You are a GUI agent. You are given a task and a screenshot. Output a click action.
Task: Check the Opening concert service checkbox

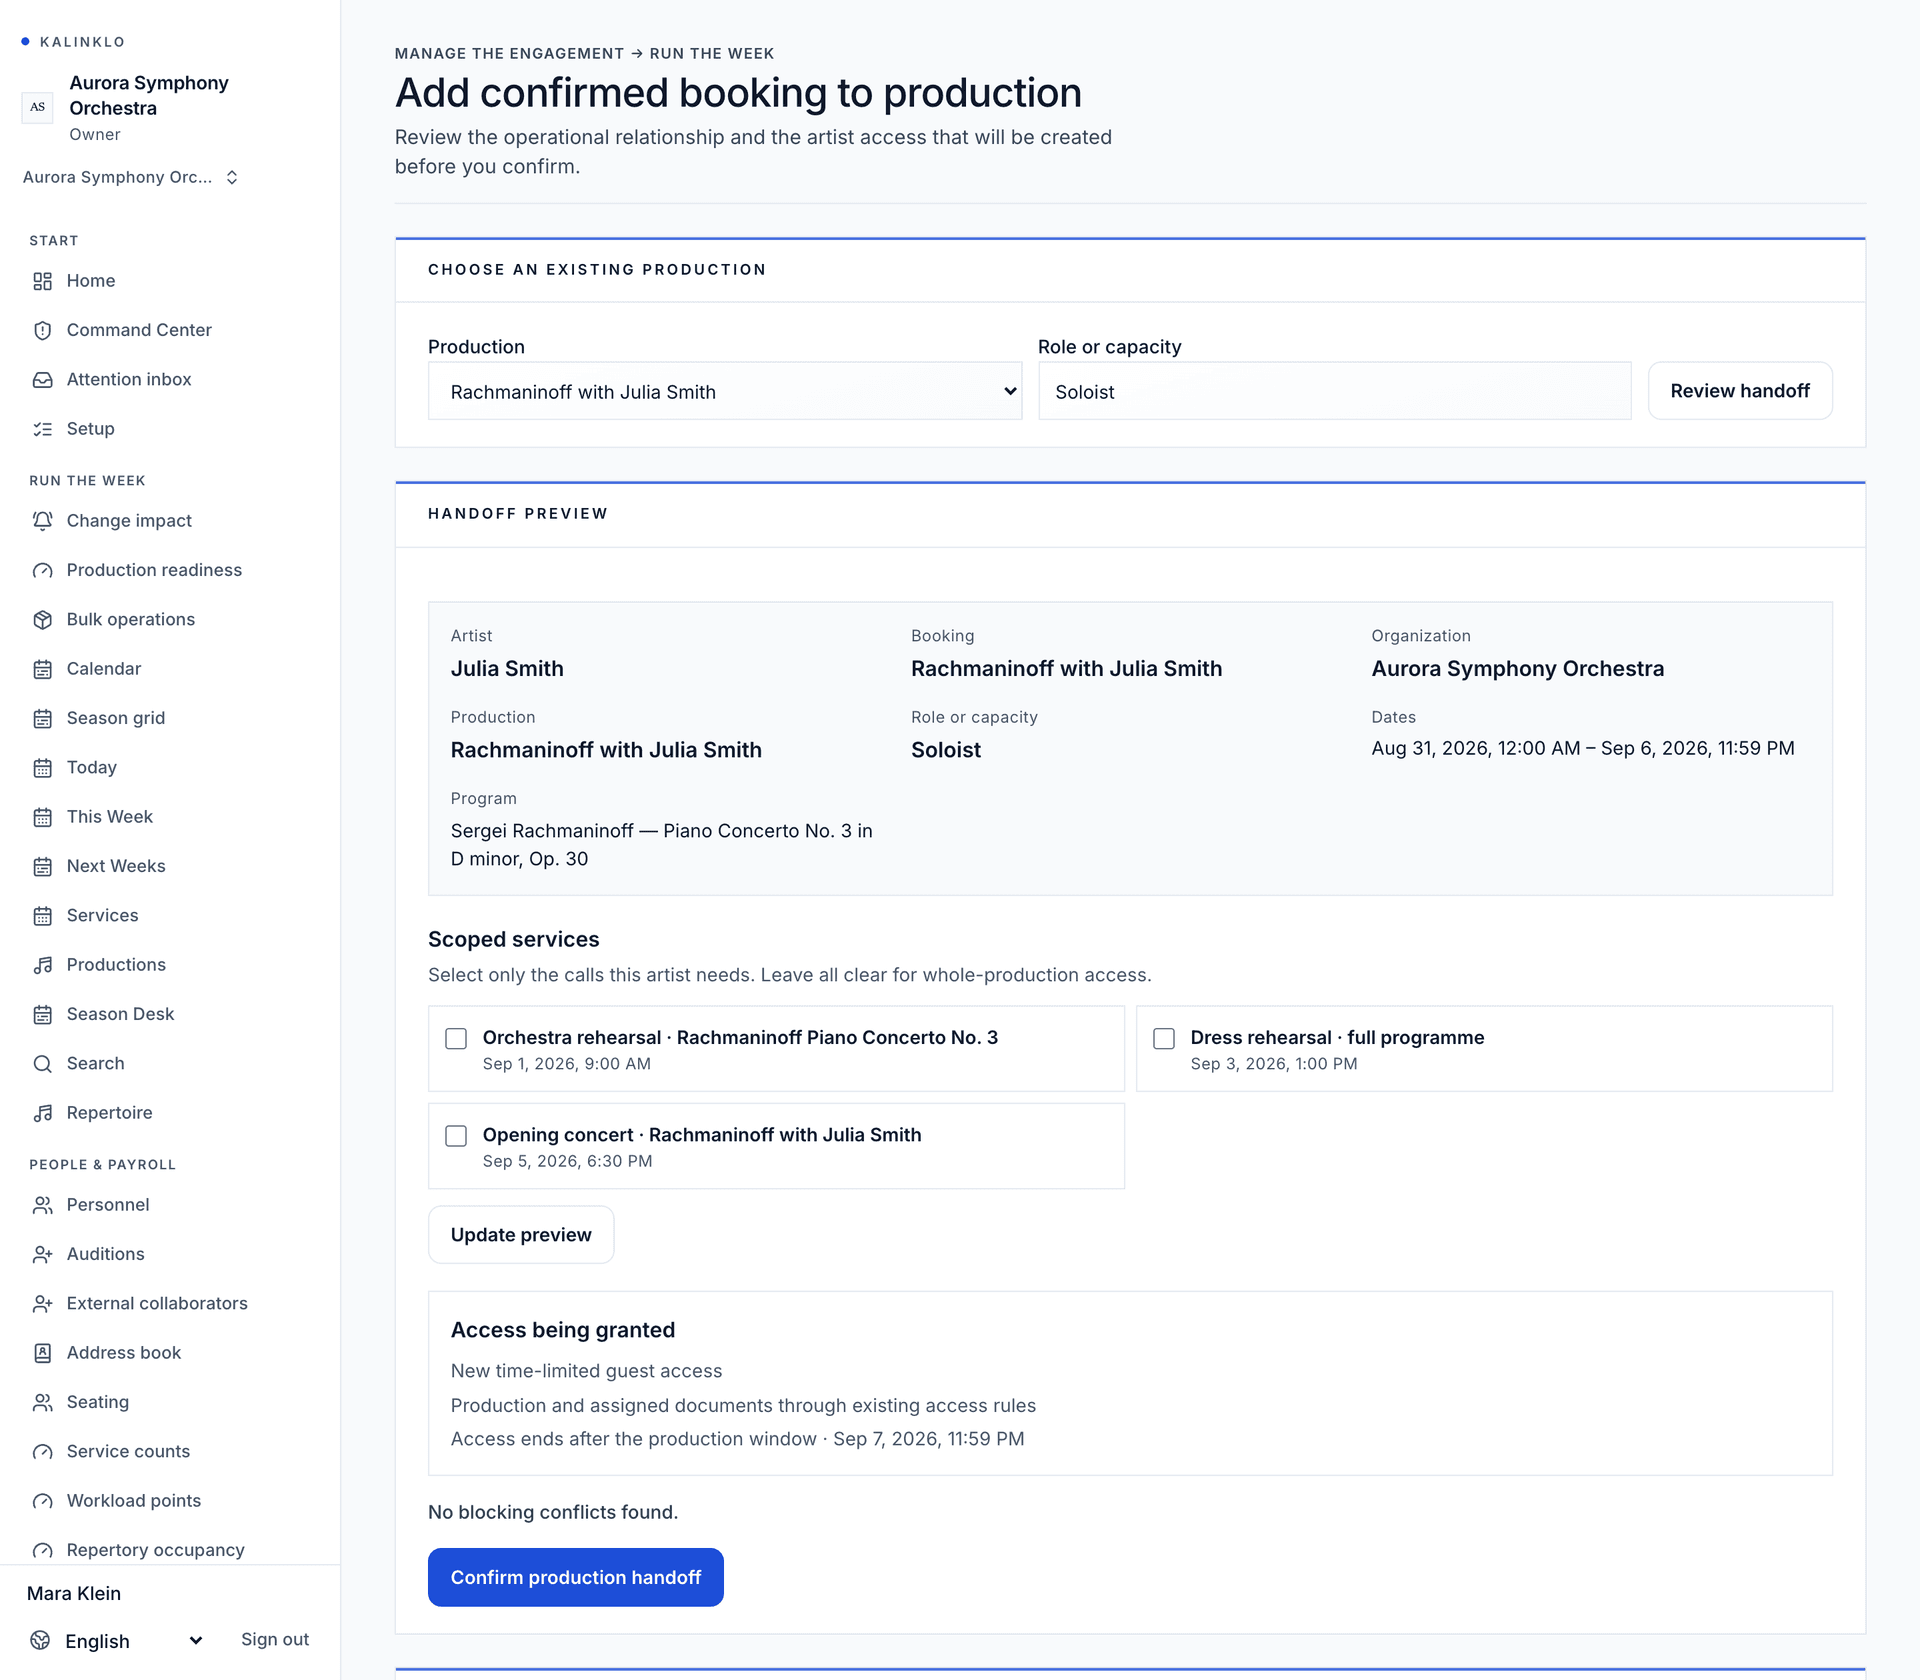456,1135
